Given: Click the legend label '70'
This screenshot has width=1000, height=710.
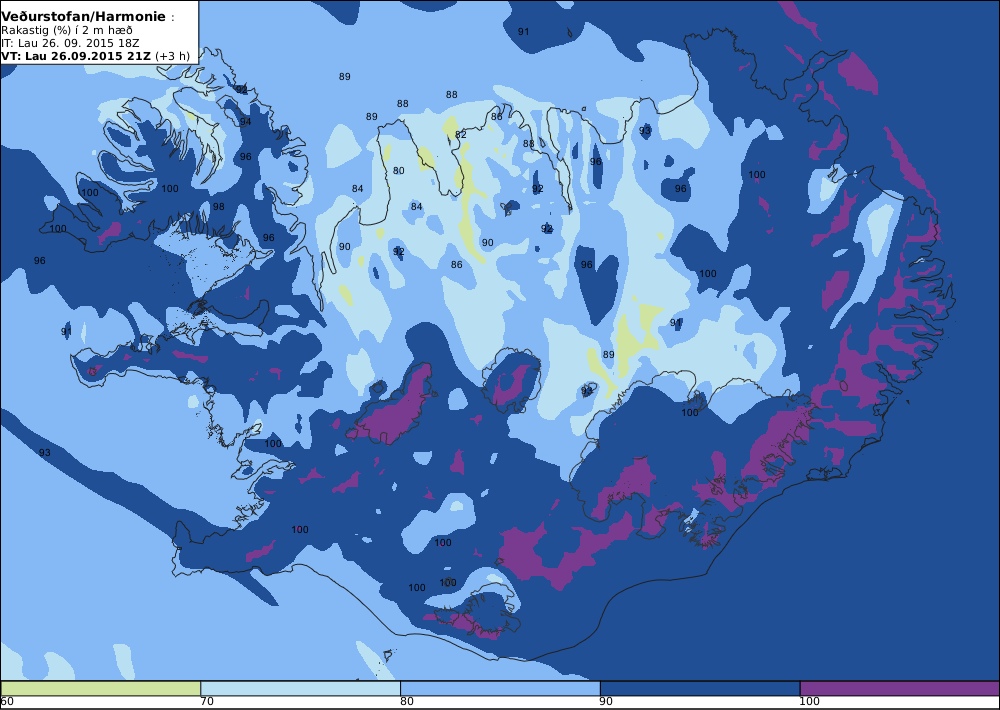Looking at the screenshot, I should click(207, 702).
